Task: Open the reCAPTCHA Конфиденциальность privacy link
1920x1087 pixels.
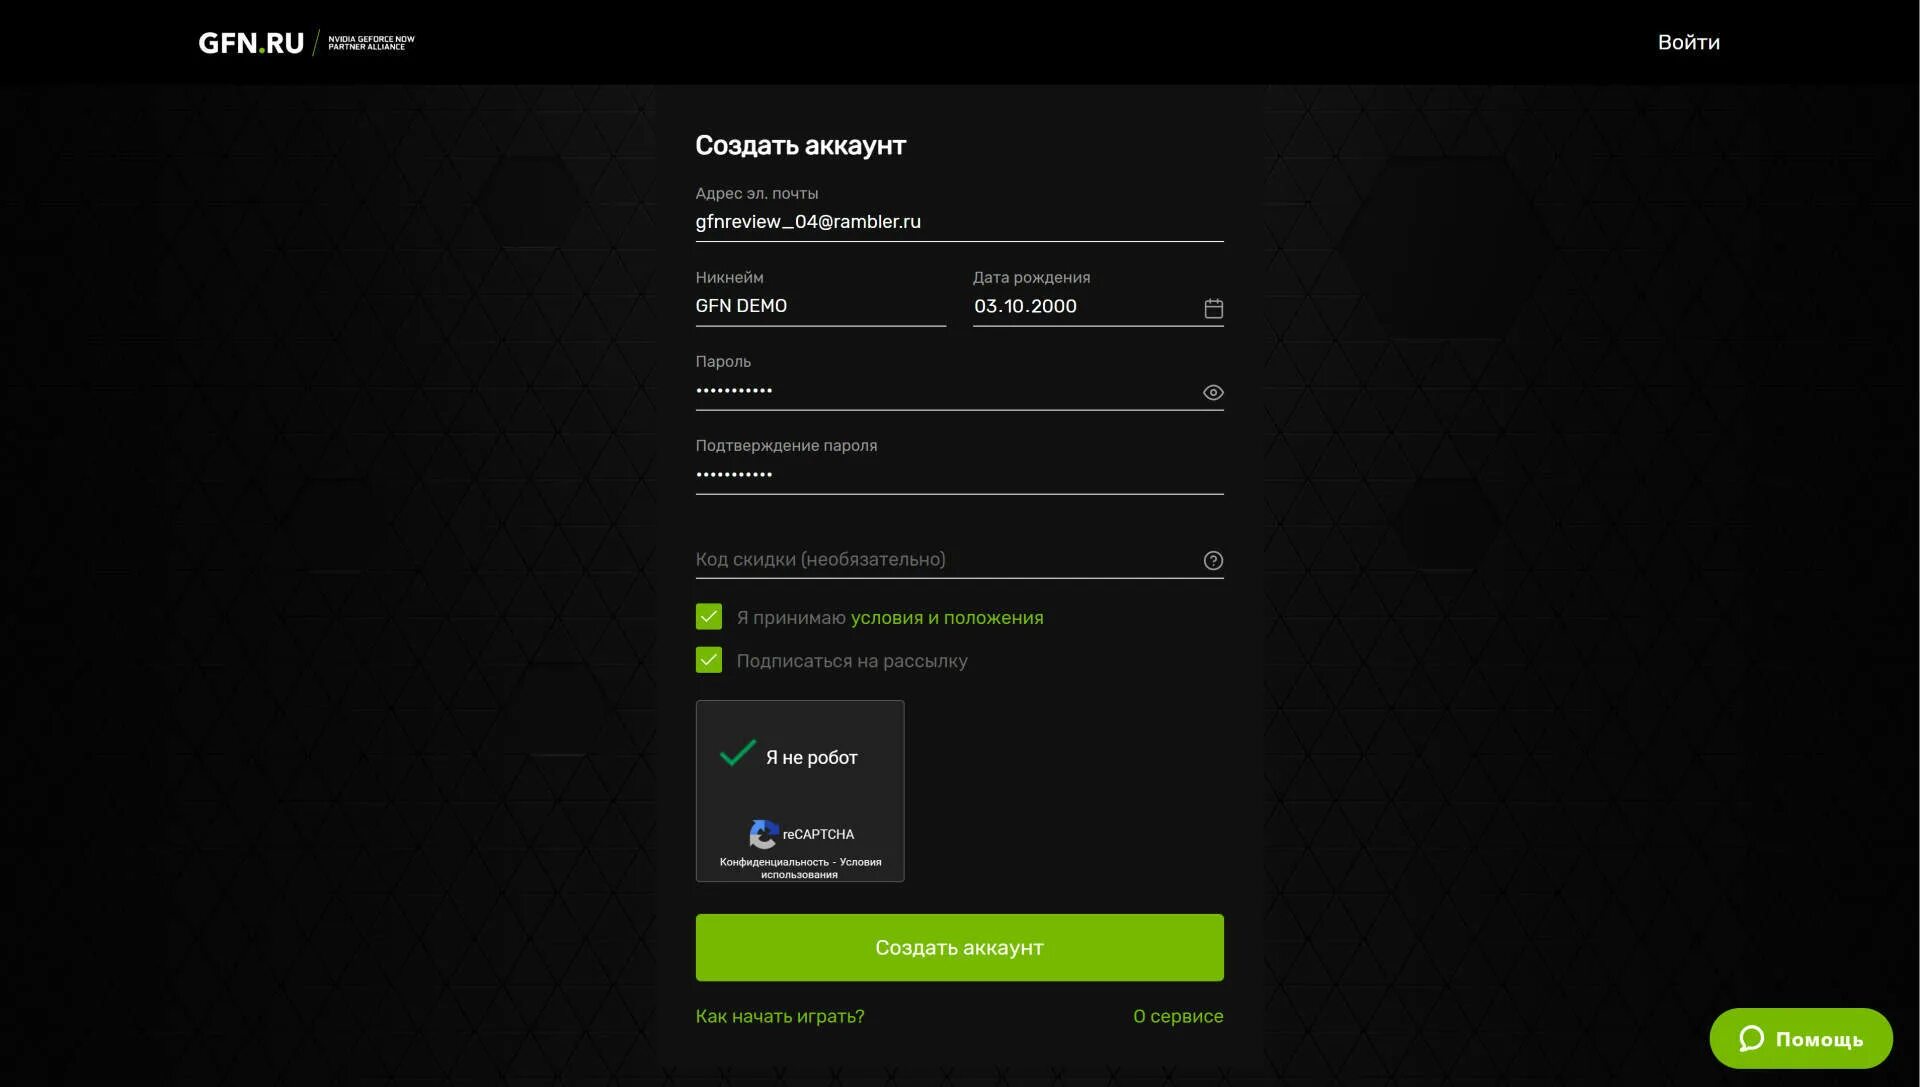Action: click(773, 862)
